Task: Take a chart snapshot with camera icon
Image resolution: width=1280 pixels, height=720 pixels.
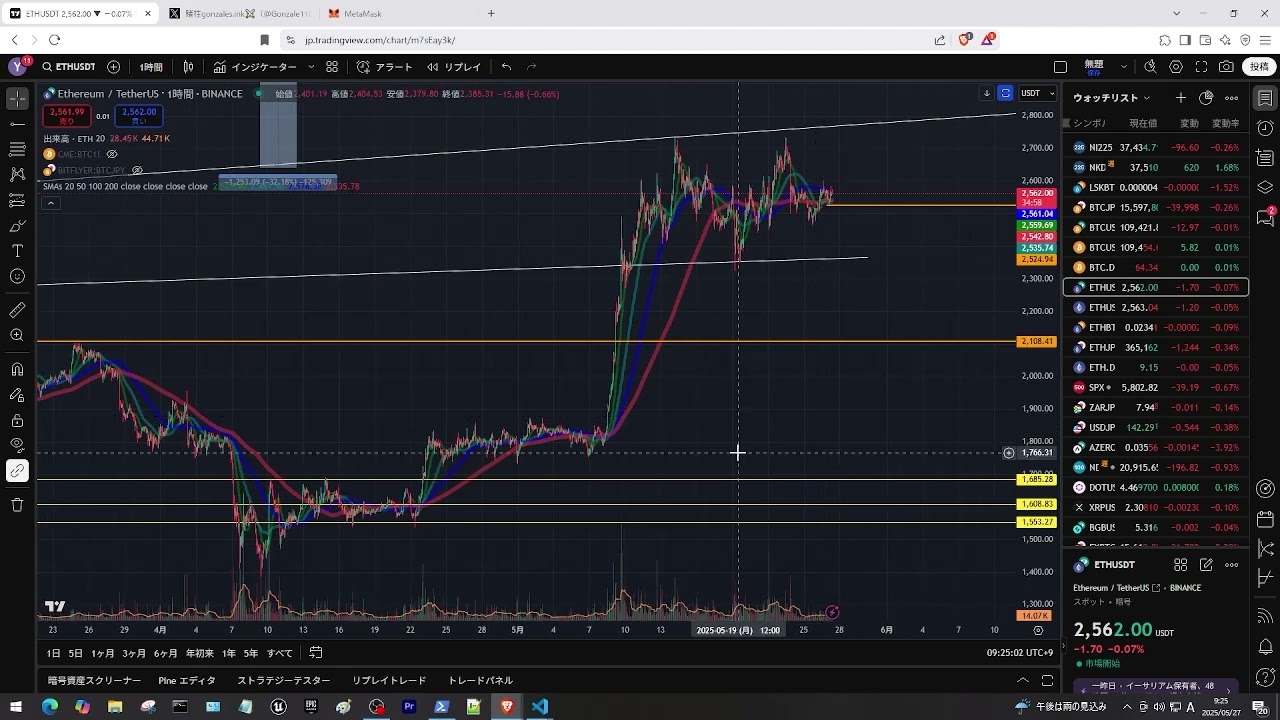Action: (x=1226, y=67)
